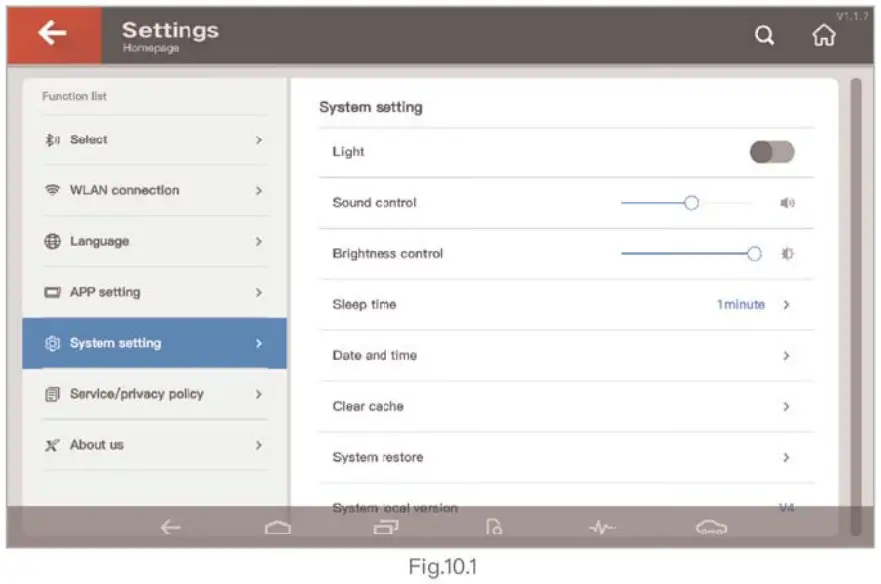Image resolution: width=881 pixels, height=584 pixels.
Task: Go back using the red arrow button
Action: pos(54,34)
